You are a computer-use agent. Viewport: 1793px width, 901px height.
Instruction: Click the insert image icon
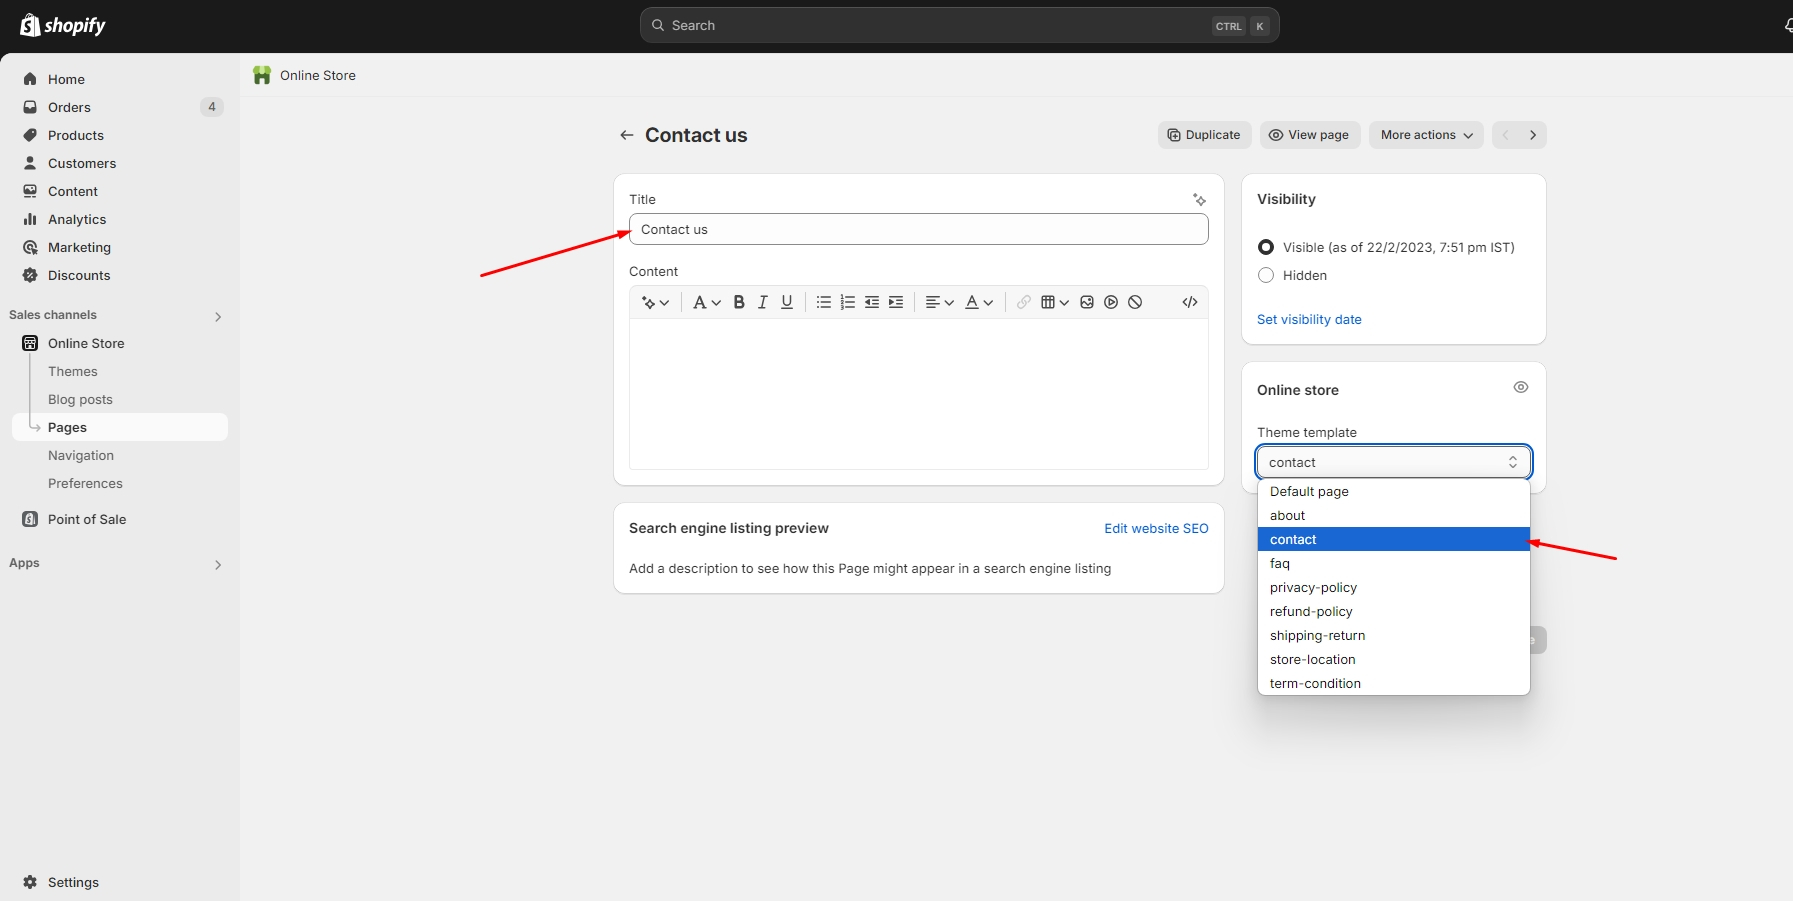pos(1087,302)
